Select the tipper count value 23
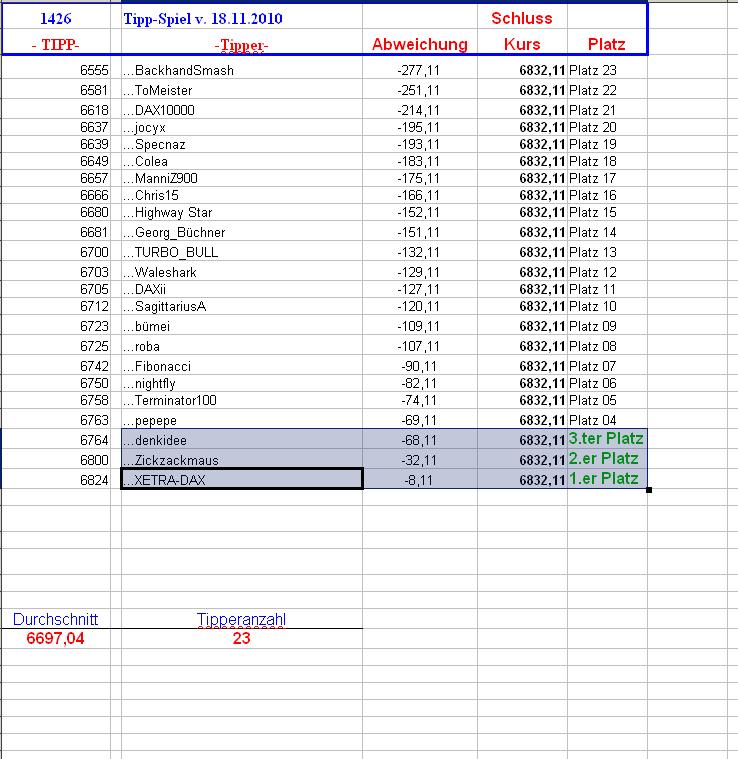 pyautogui.click(x=241, y=638)
